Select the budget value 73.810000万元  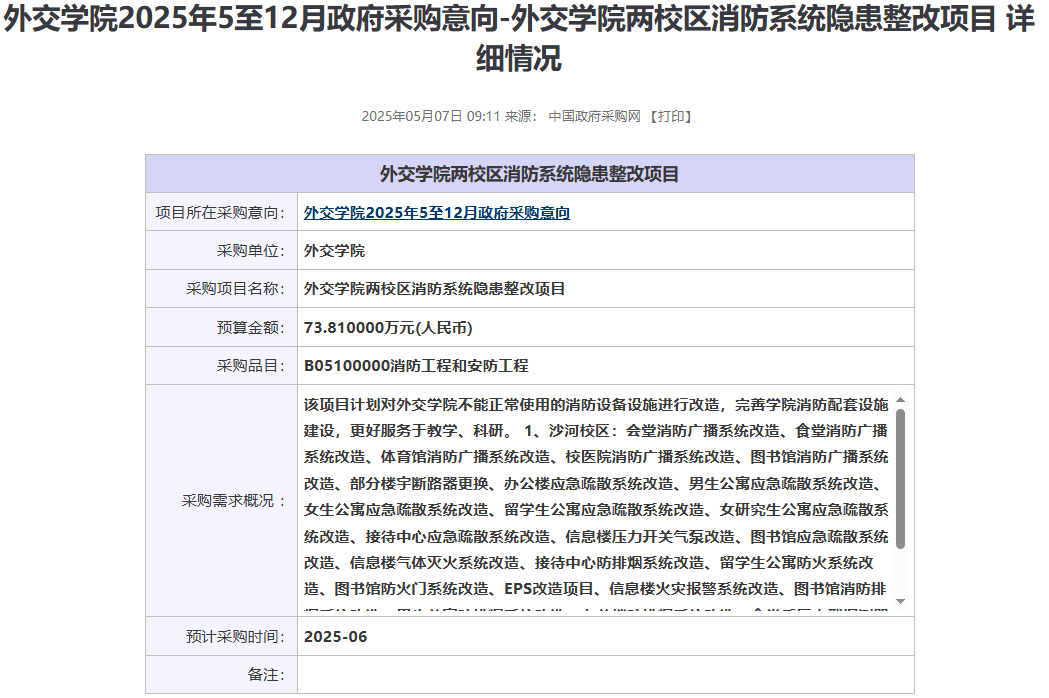pyautogui.click(x=387, y=327)
